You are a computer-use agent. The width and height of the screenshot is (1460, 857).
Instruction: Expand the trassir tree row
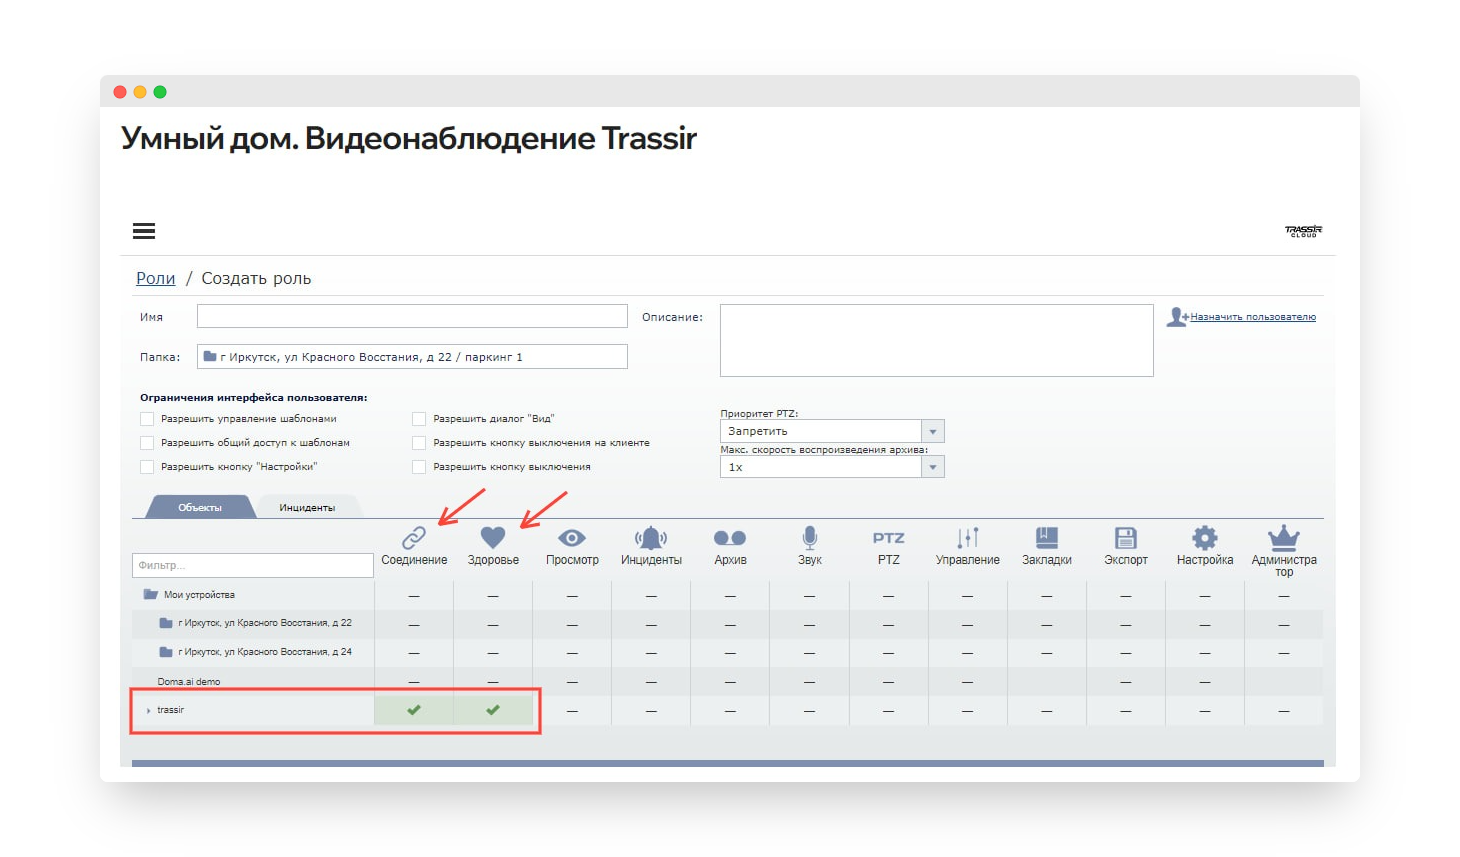click(149, 711)
